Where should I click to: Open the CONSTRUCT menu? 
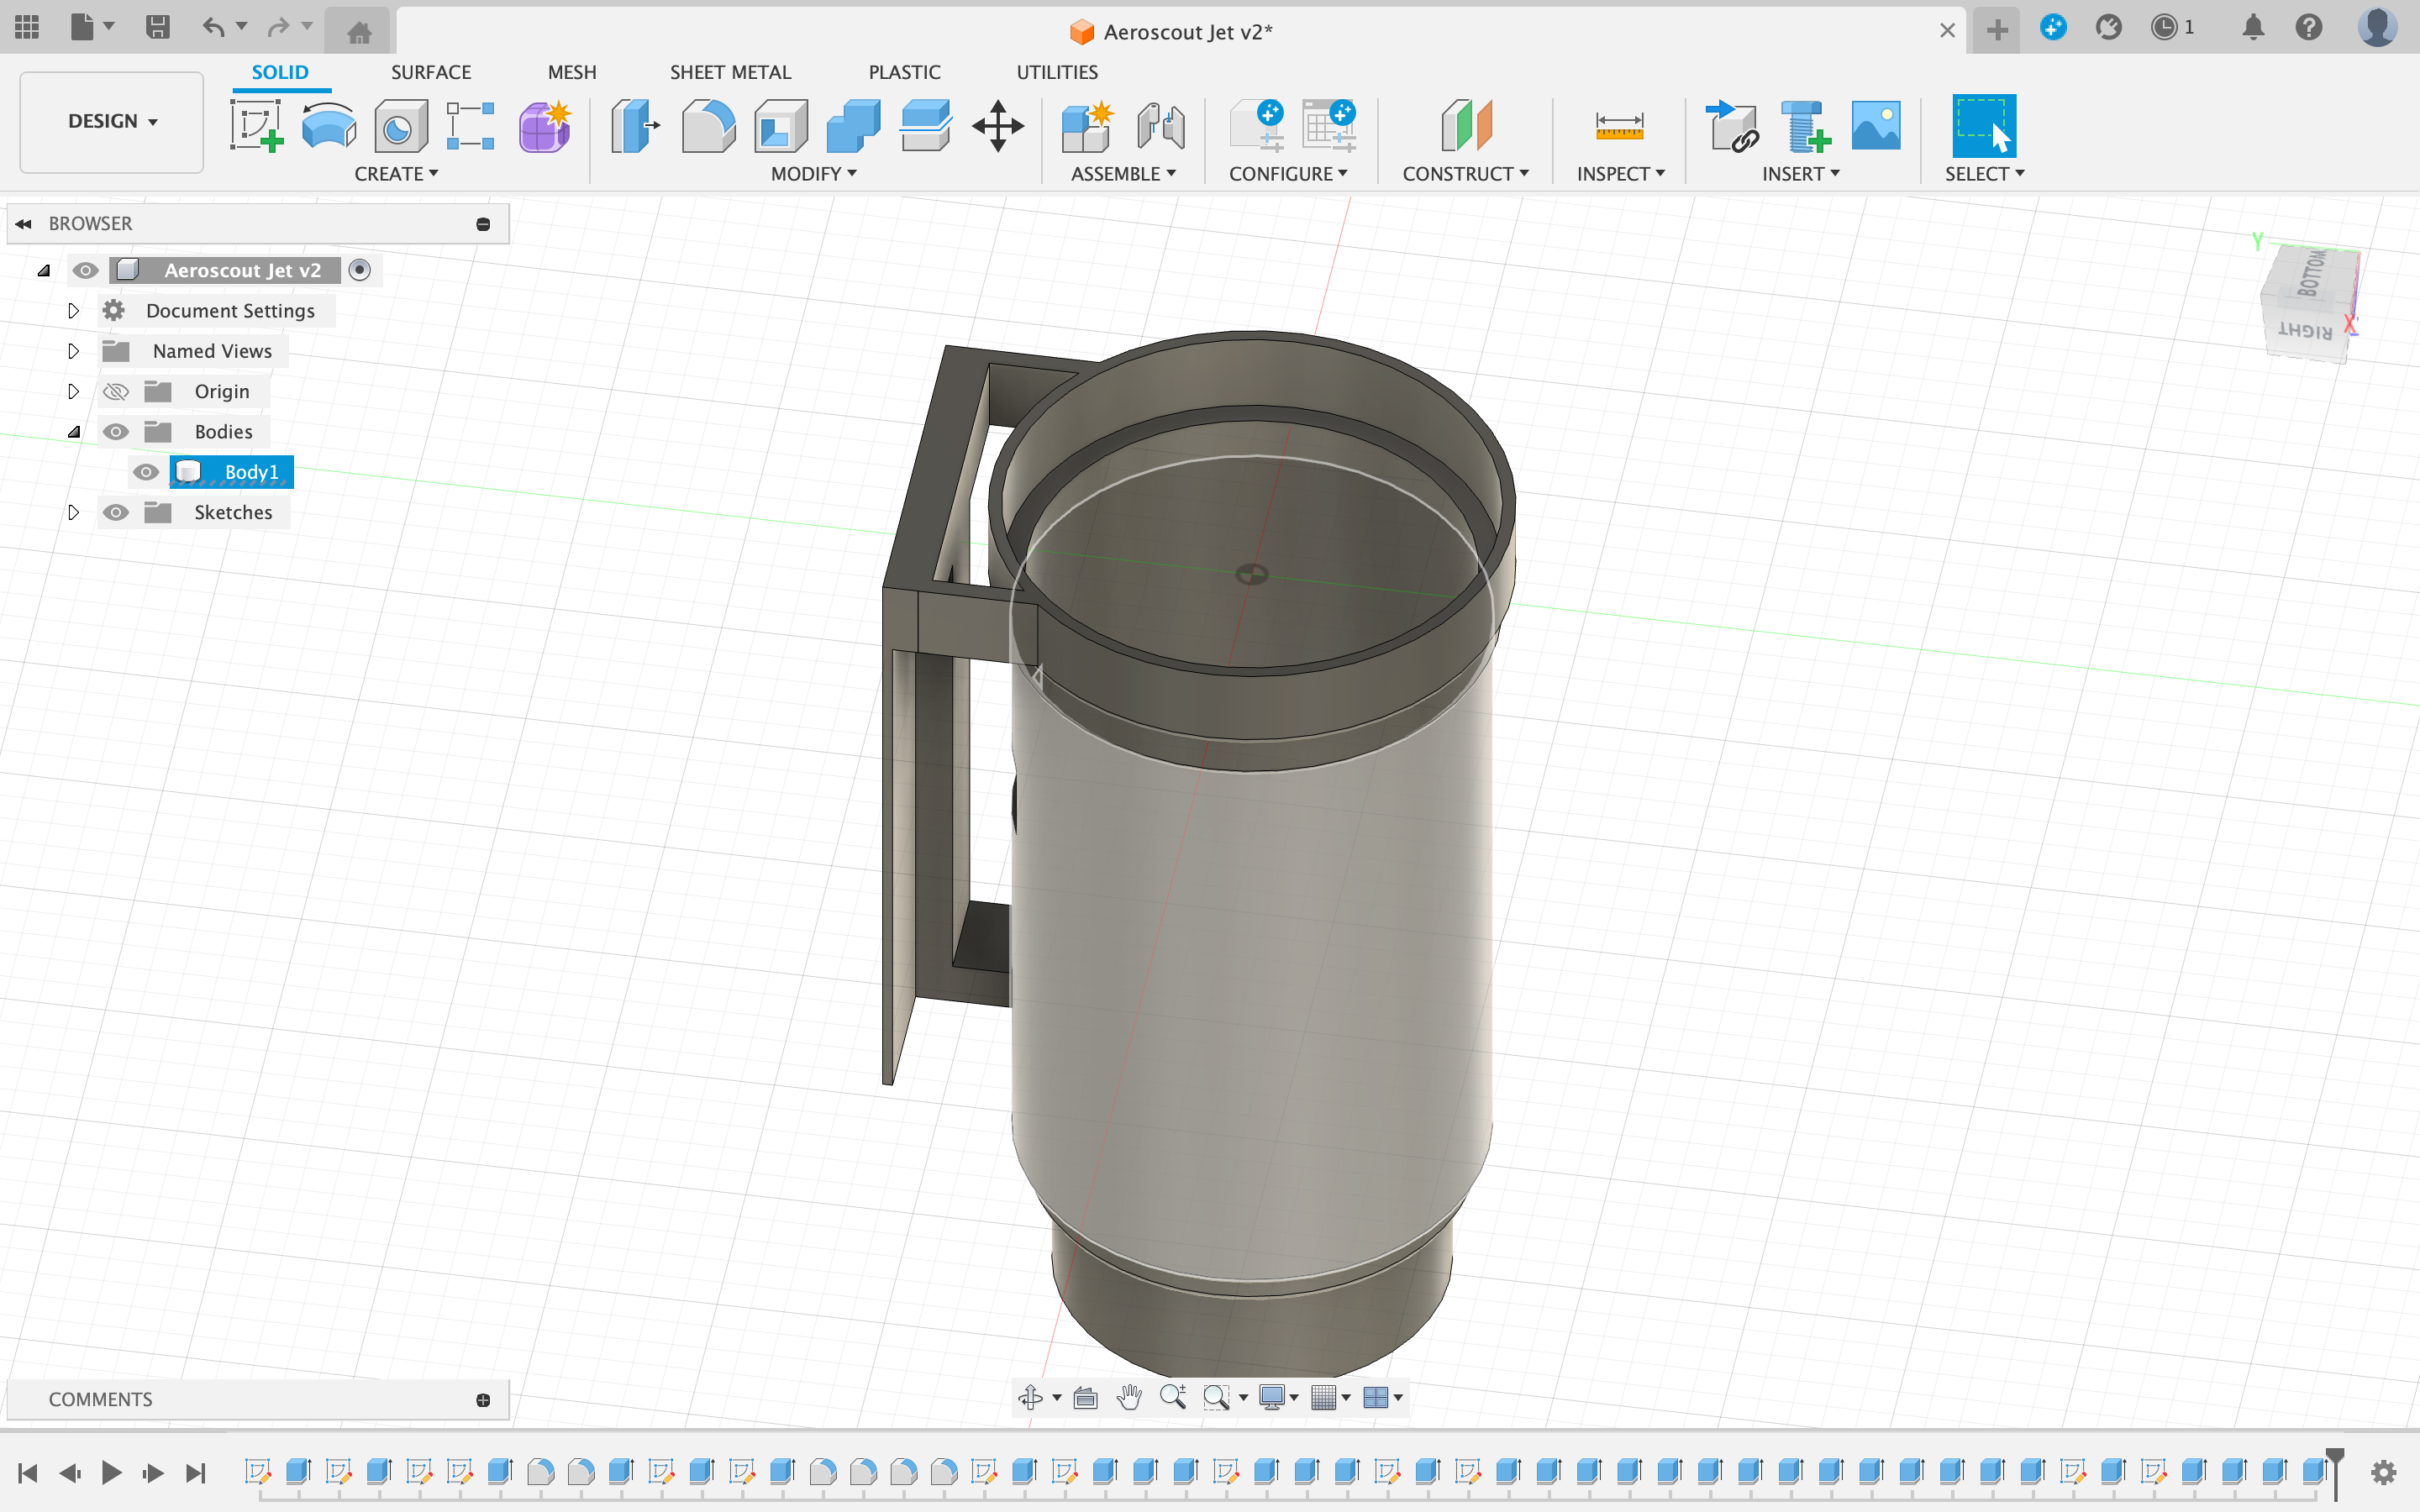click(x=1465, y=174)
